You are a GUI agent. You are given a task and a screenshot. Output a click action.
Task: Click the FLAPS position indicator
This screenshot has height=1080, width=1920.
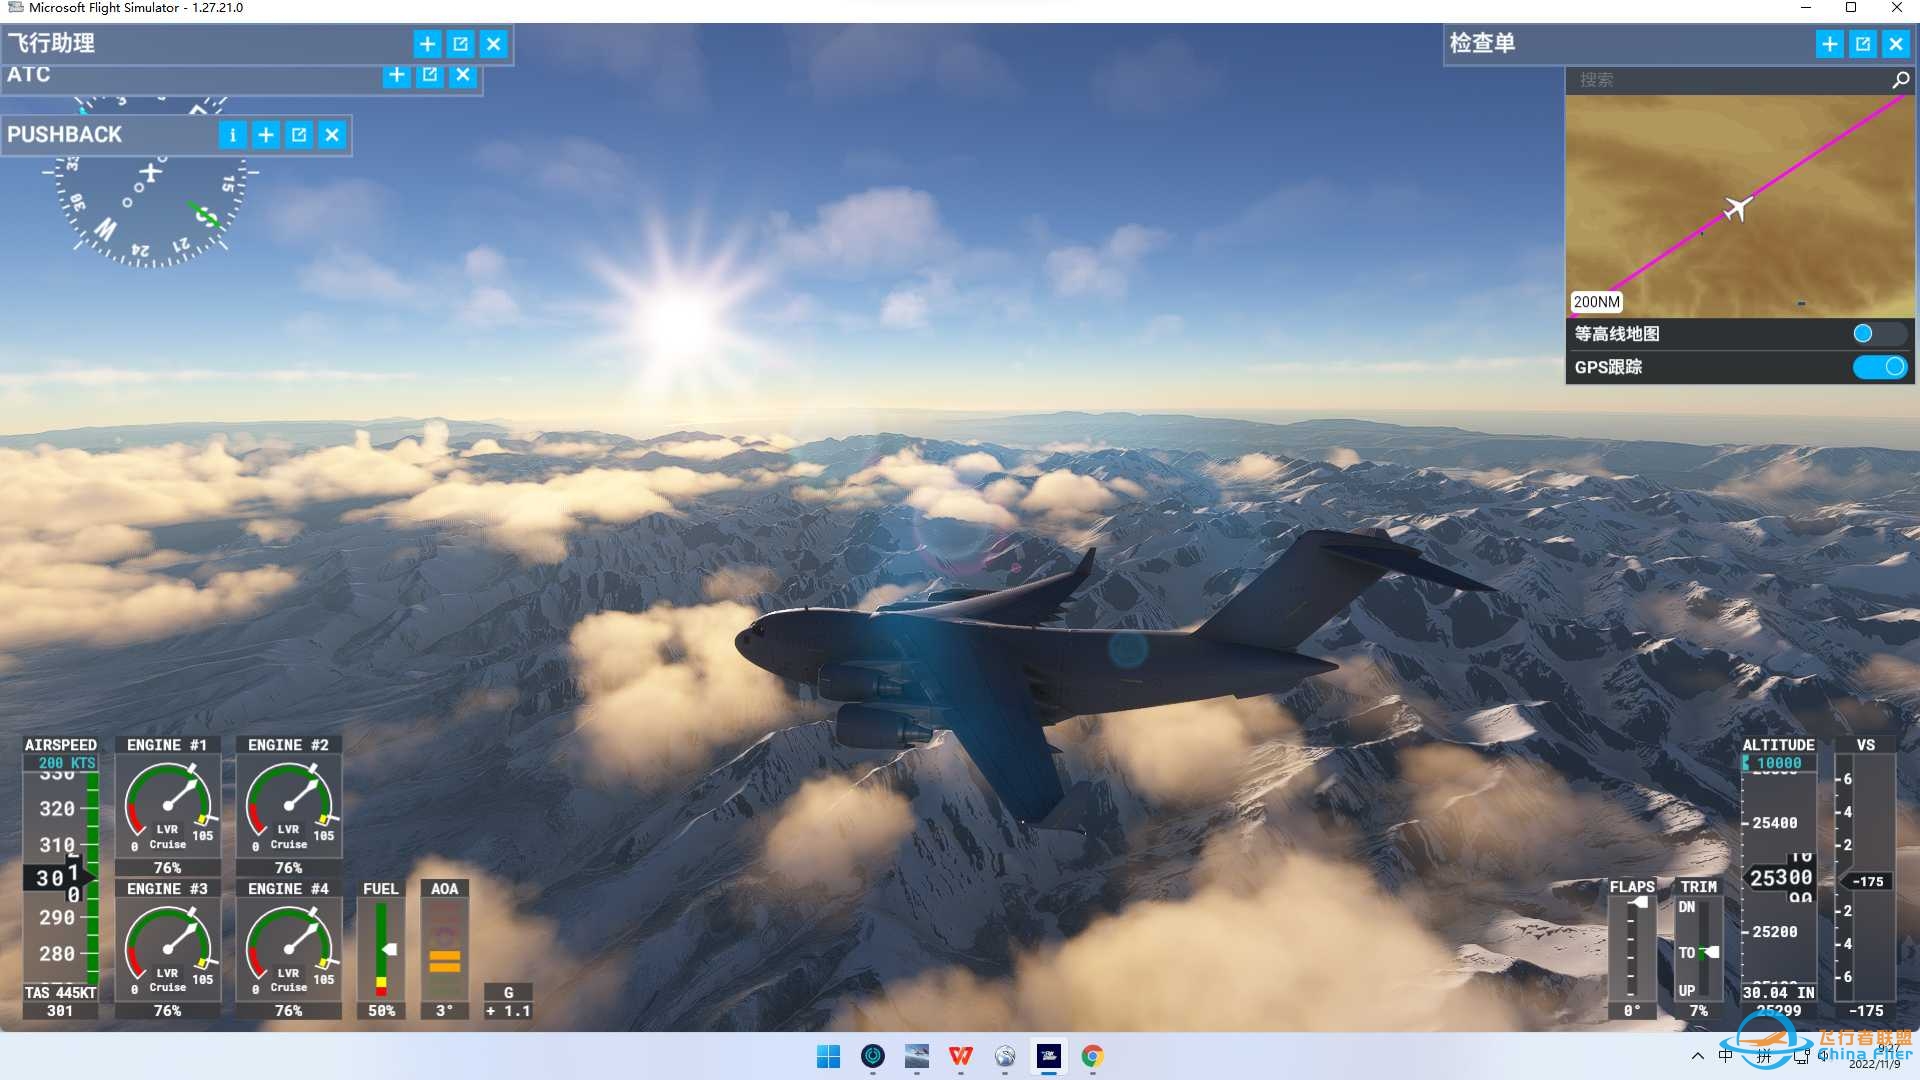click(1632, 949)
